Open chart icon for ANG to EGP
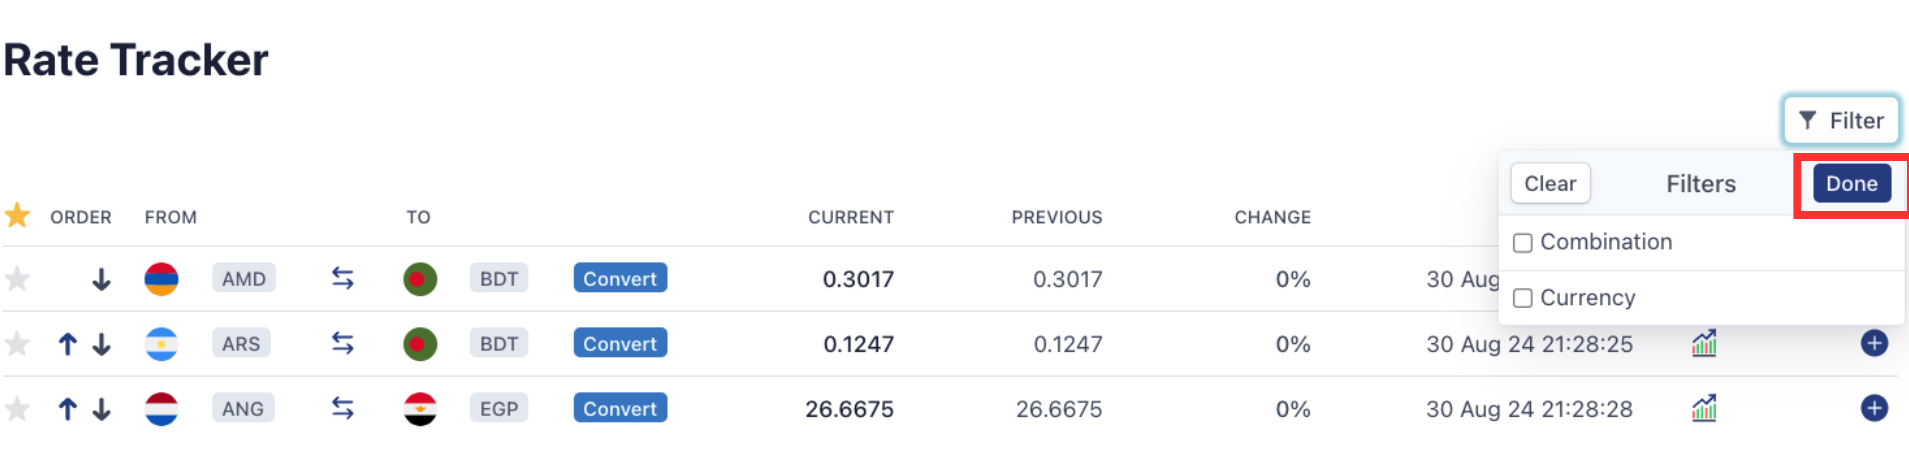 tap(1704, 408)
